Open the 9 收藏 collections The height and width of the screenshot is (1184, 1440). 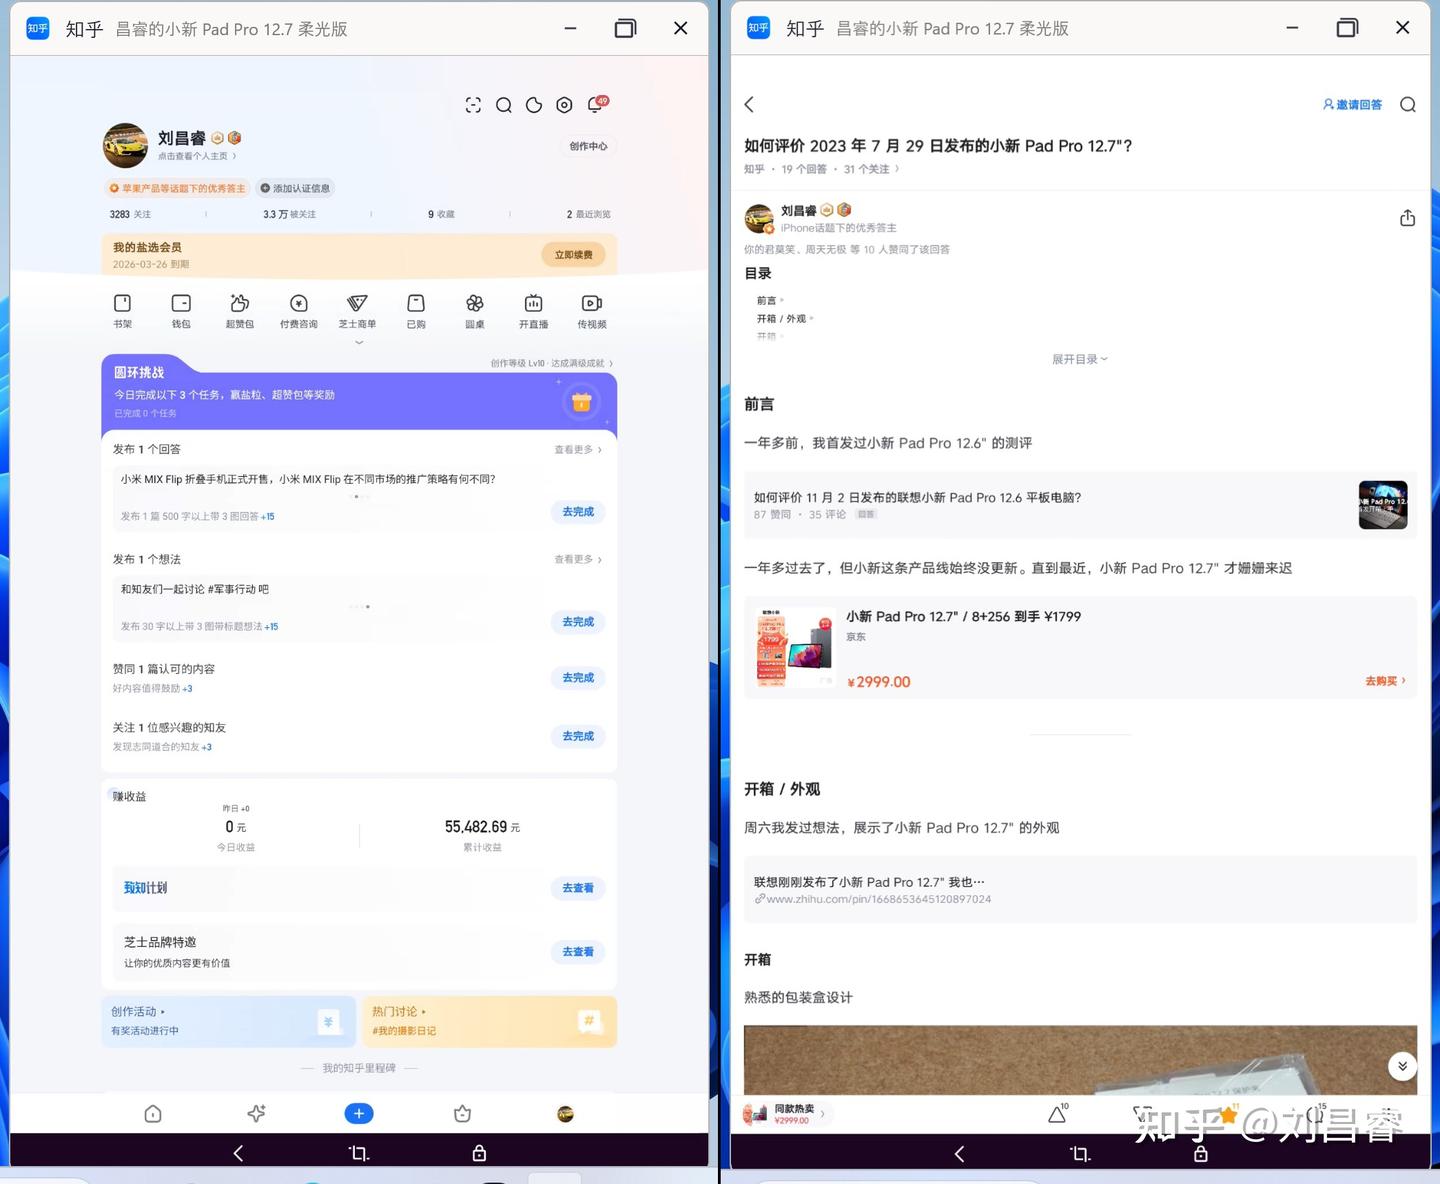pos(441,214)
